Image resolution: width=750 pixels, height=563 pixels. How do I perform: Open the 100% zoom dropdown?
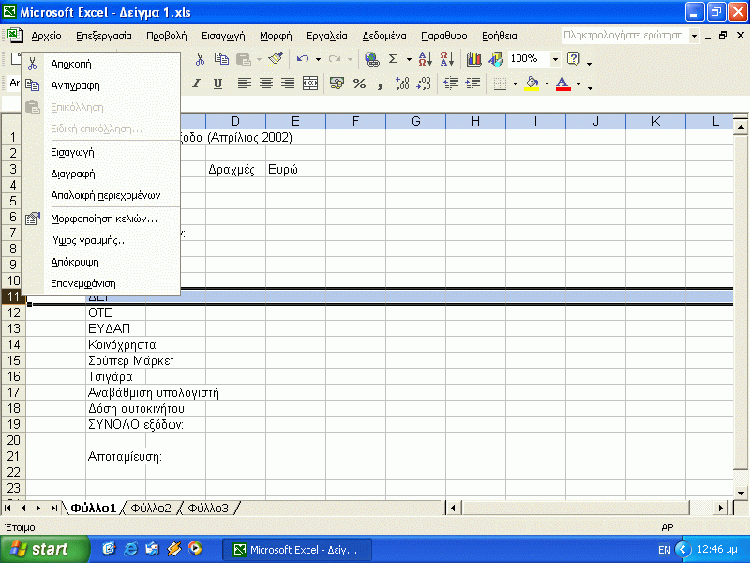point(555,59)
